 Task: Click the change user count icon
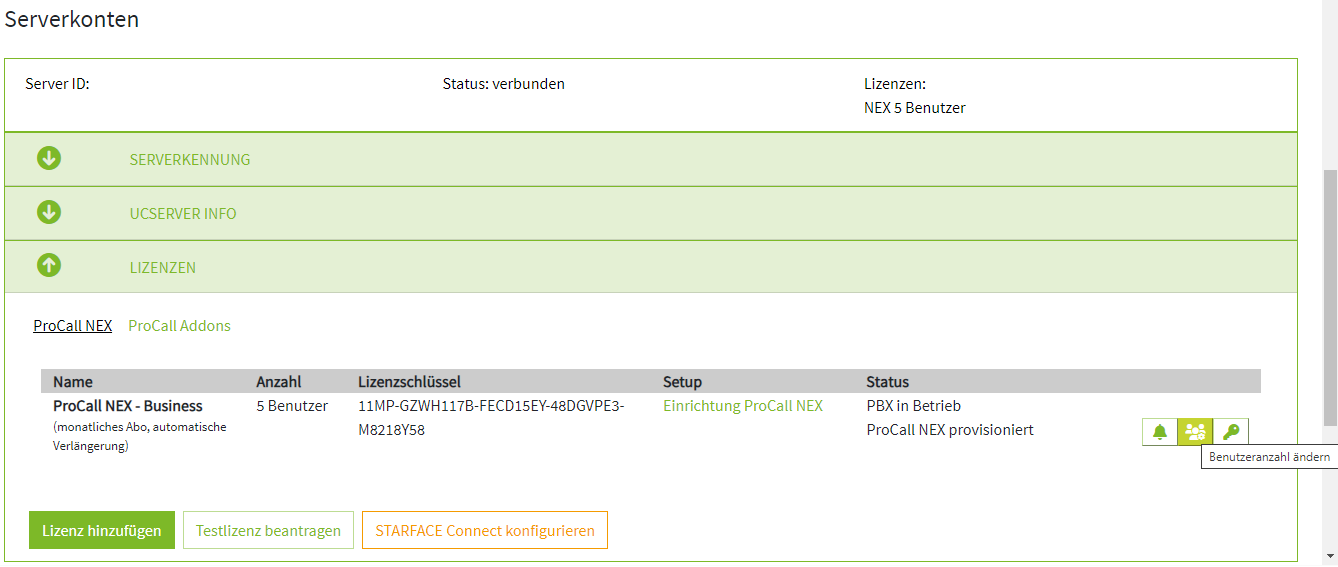coord(1195,432)
